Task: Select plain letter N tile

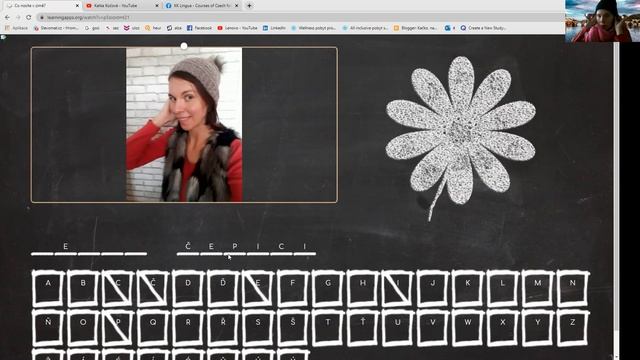Action: point(573,288)
